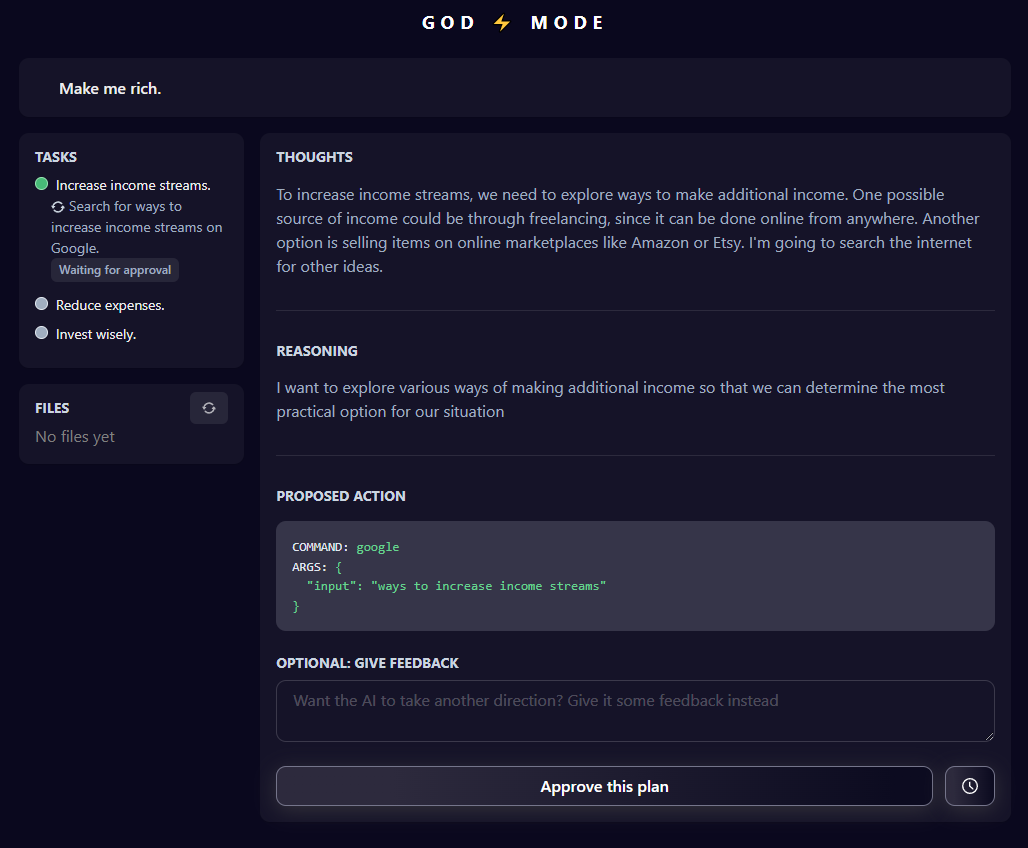1028x848 pixels.
Task: Select the Increase income streams task
Action: (133, 185)
